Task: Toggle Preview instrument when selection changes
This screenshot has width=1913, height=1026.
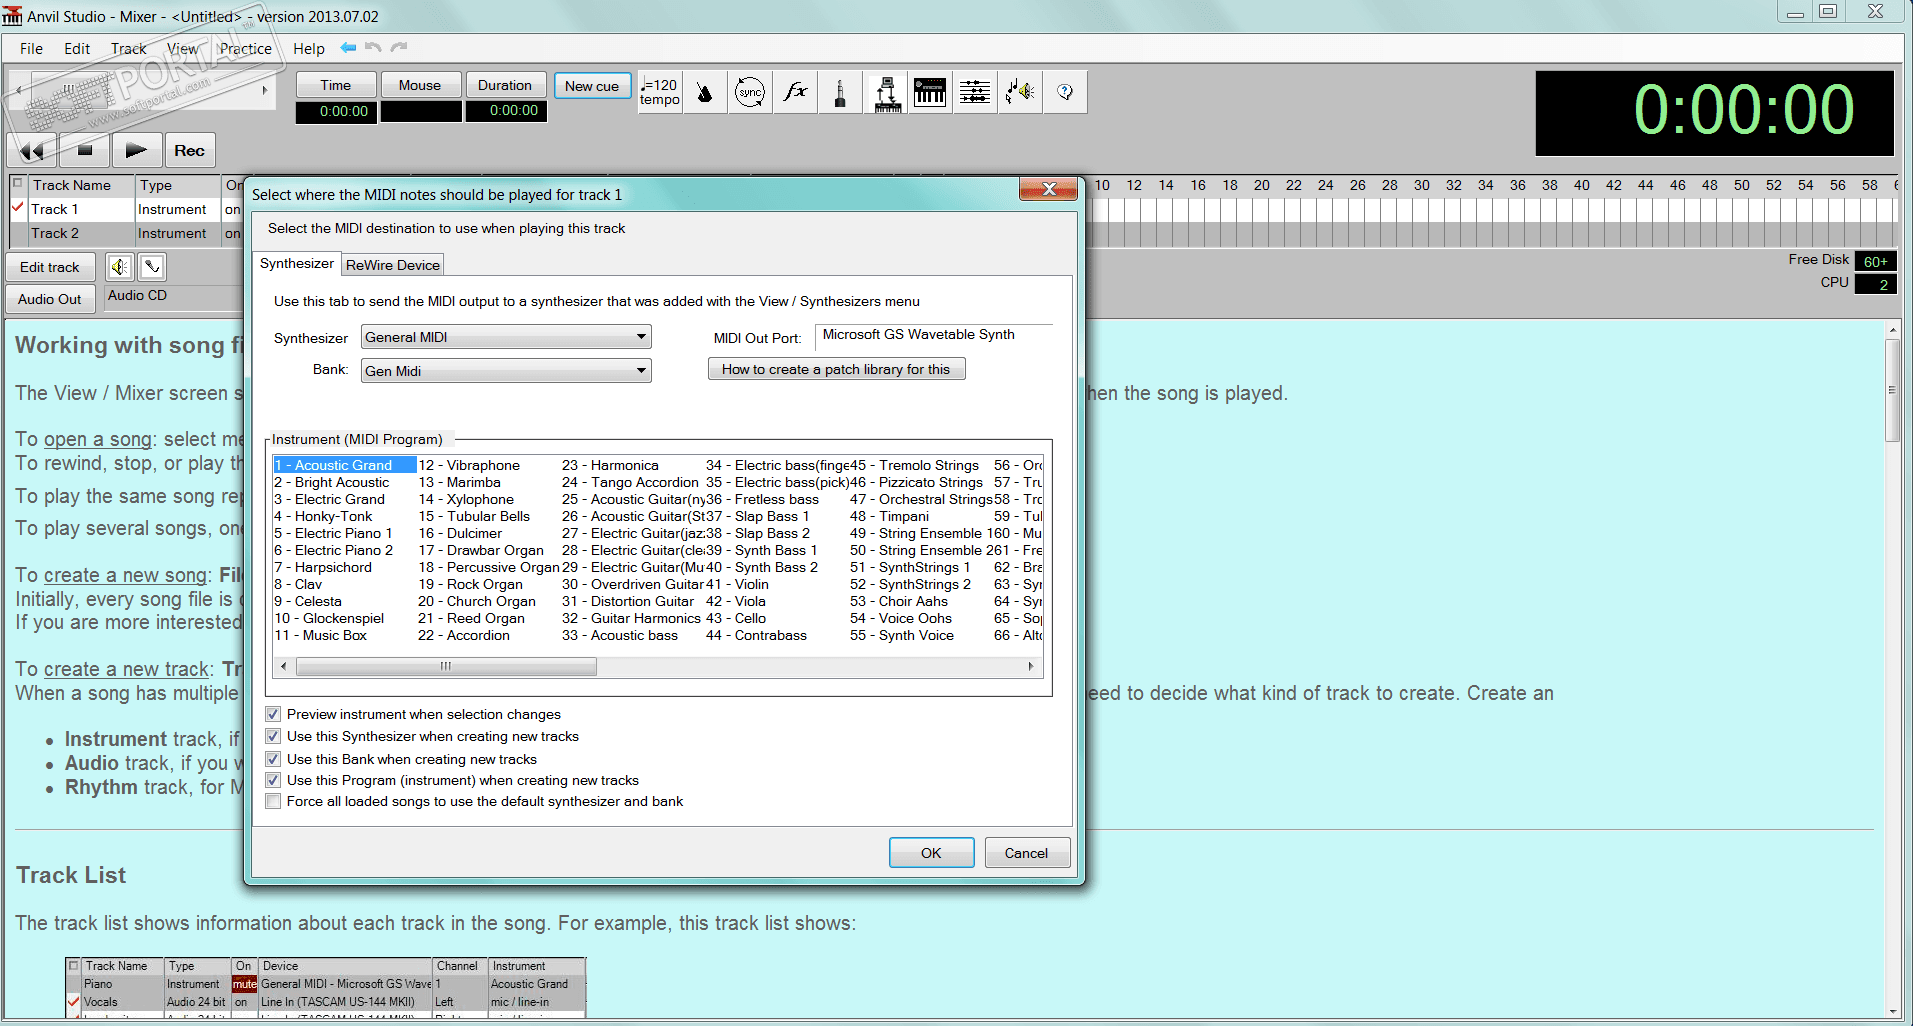Action: pyautogui.click(x=273, y=714)
